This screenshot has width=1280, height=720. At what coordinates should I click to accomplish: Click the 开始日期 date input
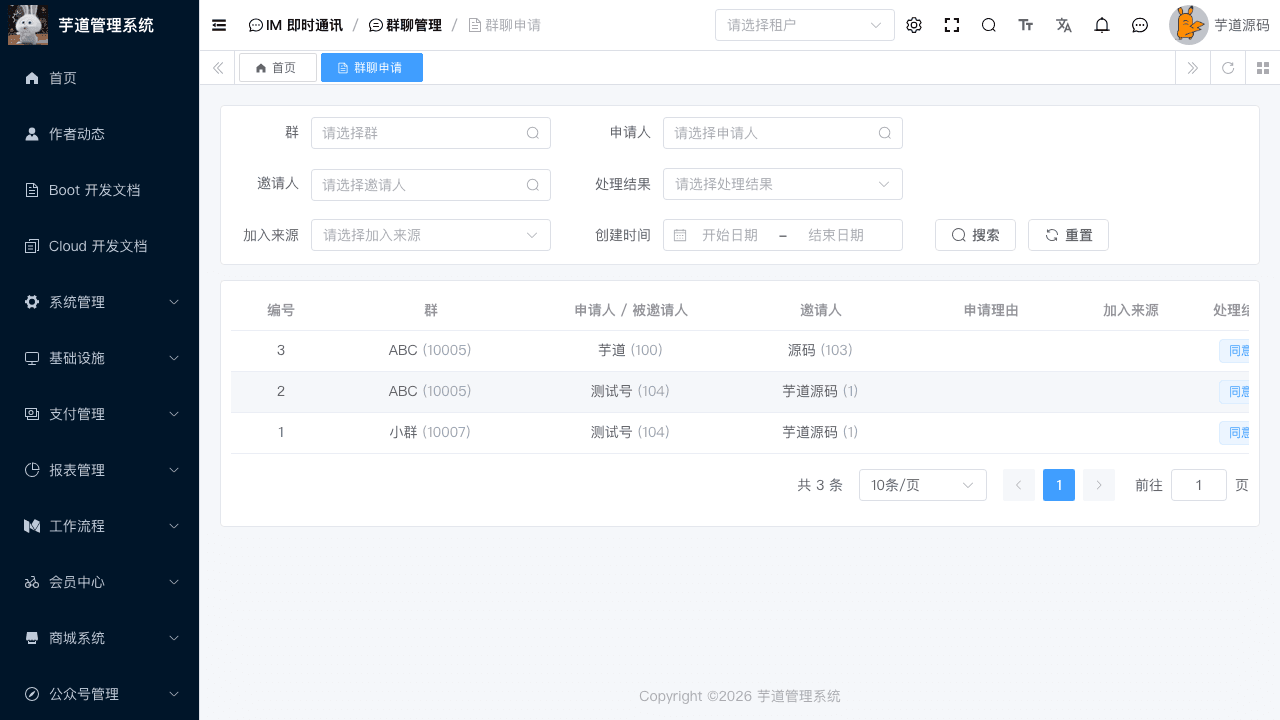click(x=730, y=235)
